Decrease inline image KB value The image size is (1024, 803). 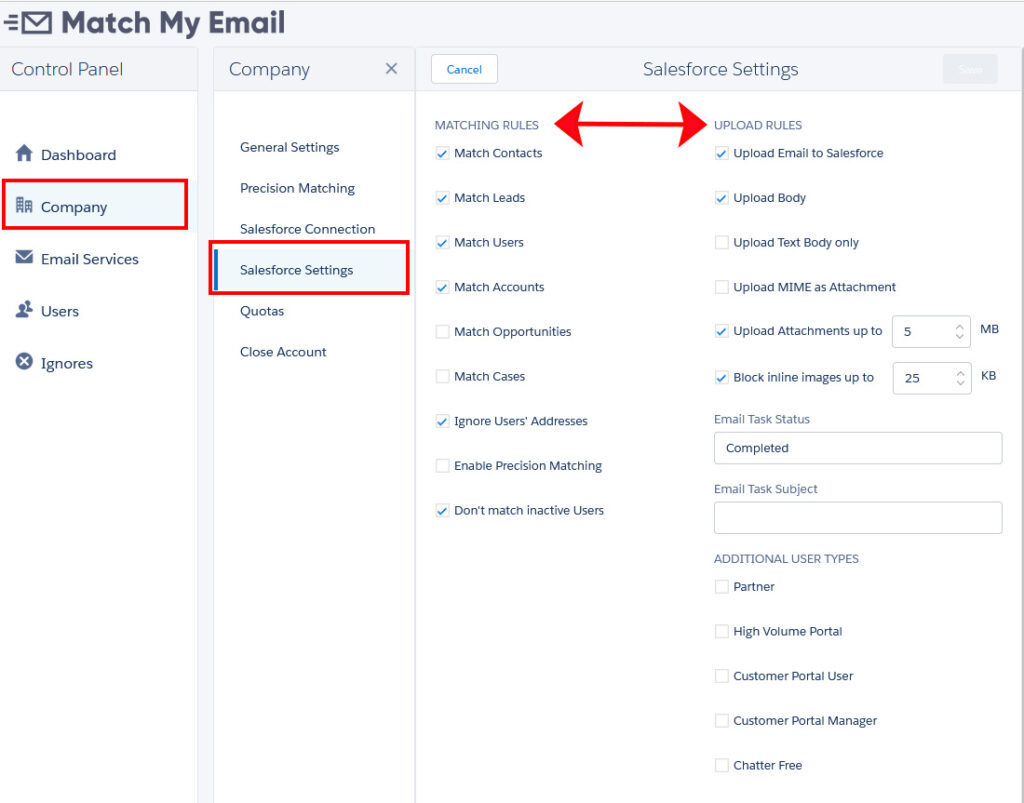click(960, 383)
